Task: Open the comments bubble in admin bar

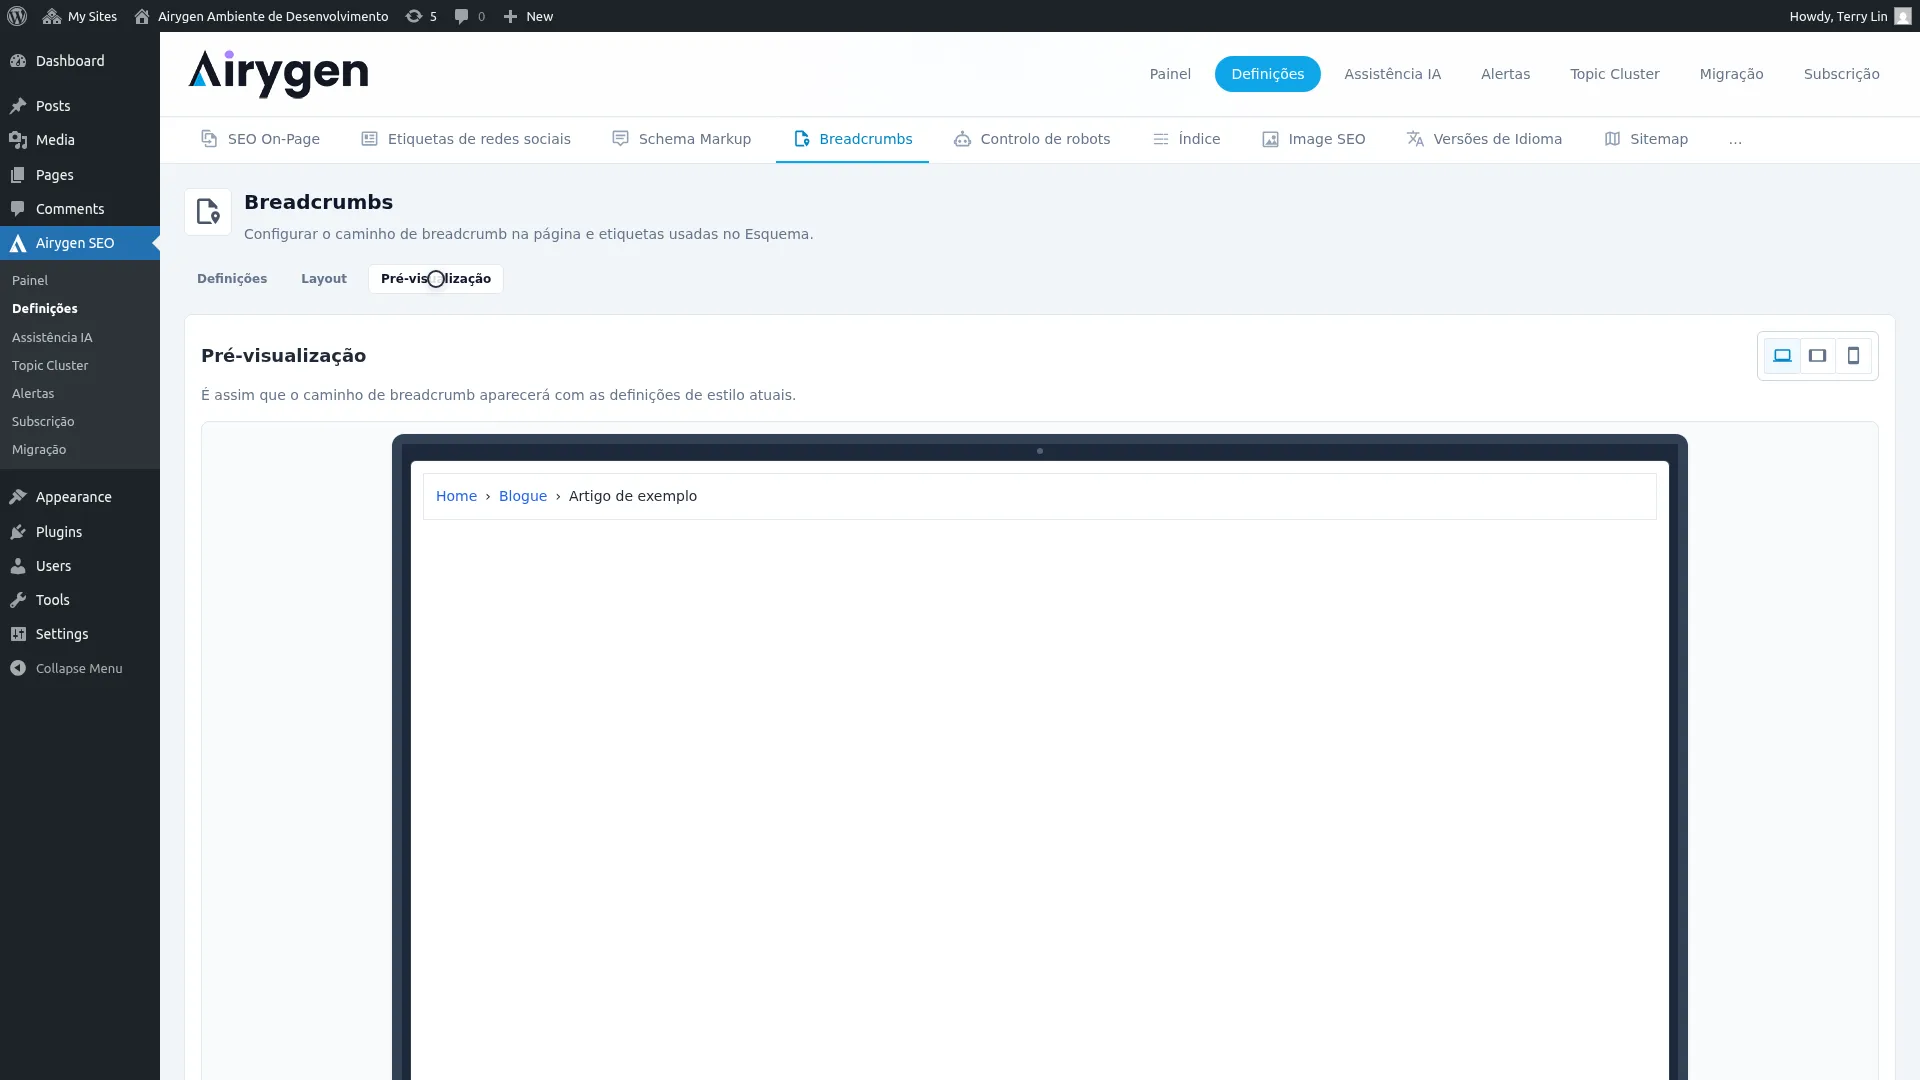Action: 469,16
